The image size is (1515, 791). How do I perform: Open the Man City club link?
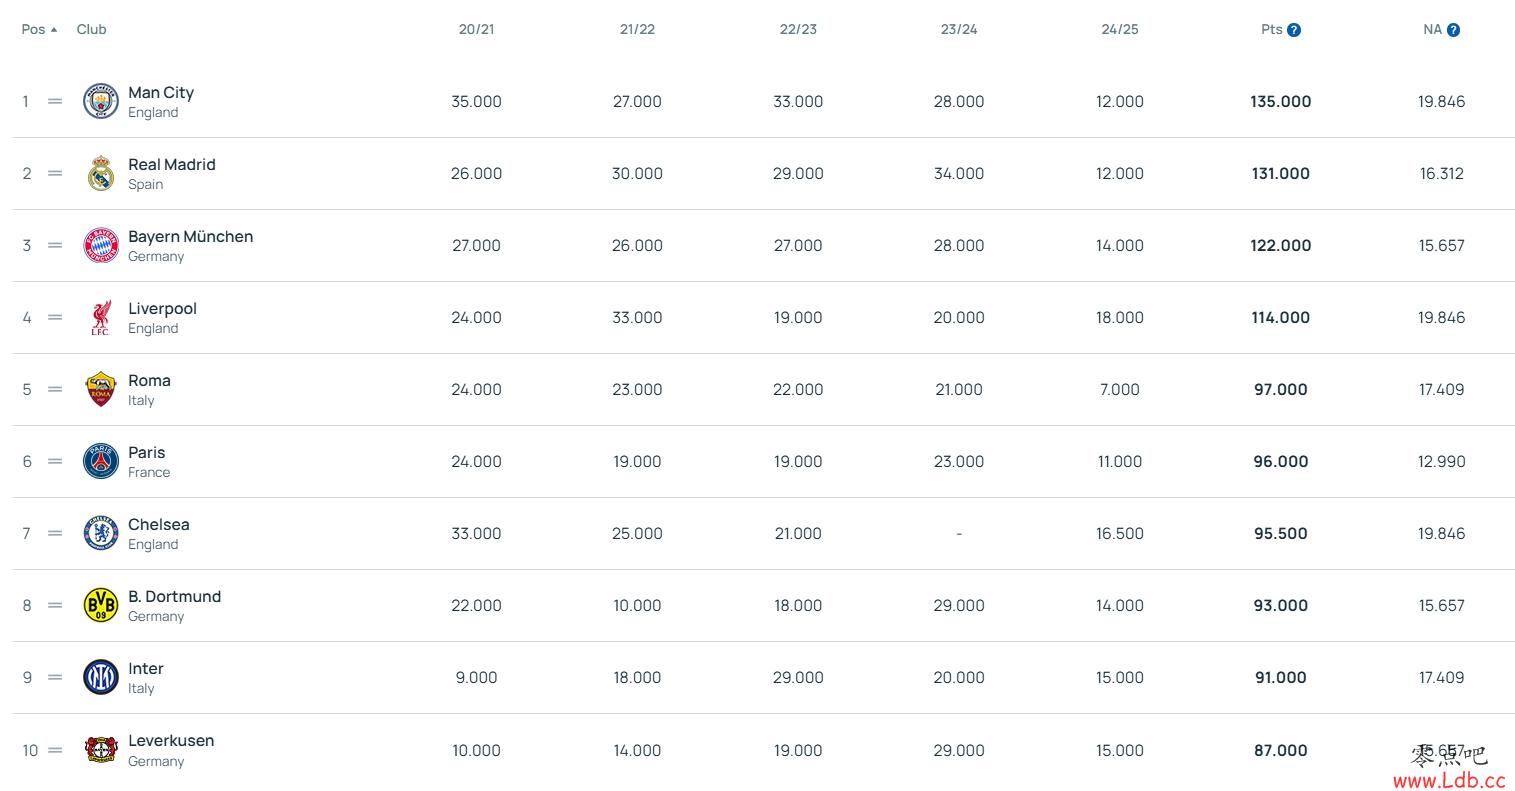pyautogui.click(x=161, y=93)
